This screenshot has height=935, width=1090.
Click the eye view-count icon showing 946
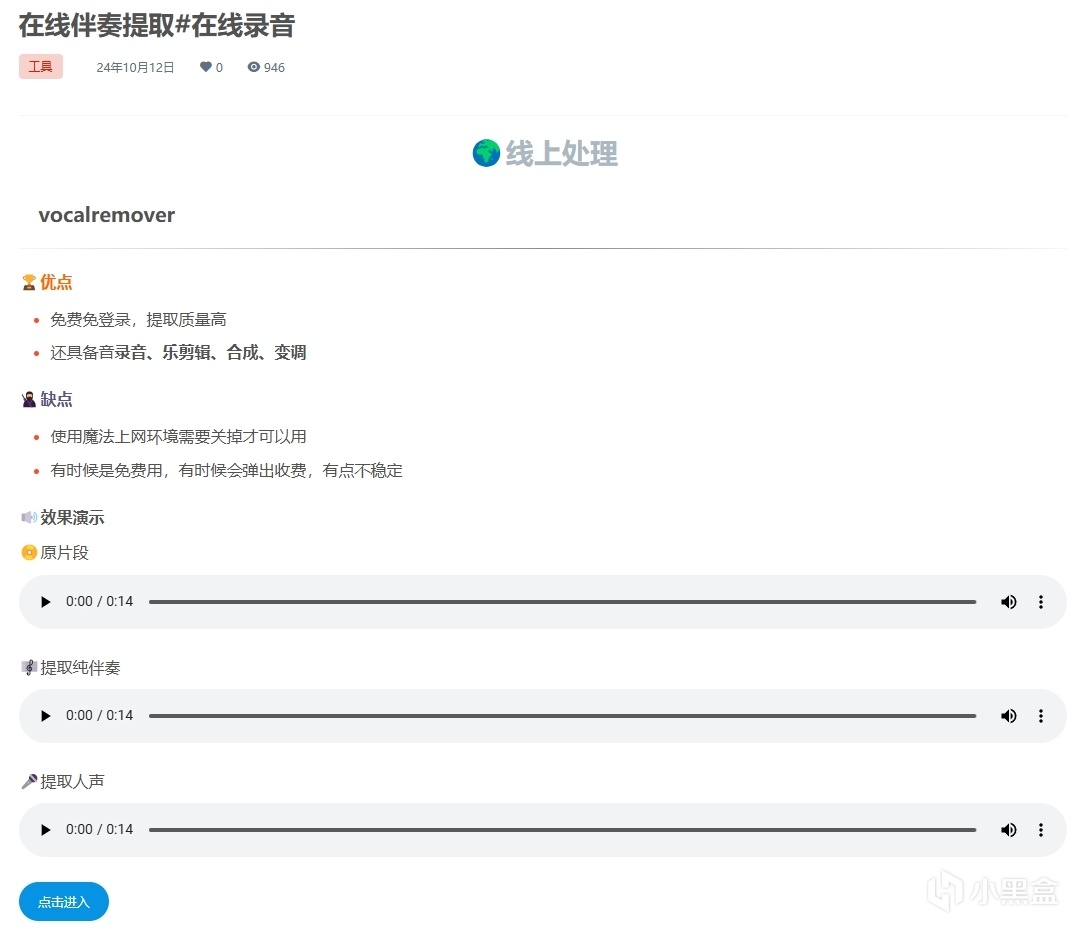[x=253, y=67]
